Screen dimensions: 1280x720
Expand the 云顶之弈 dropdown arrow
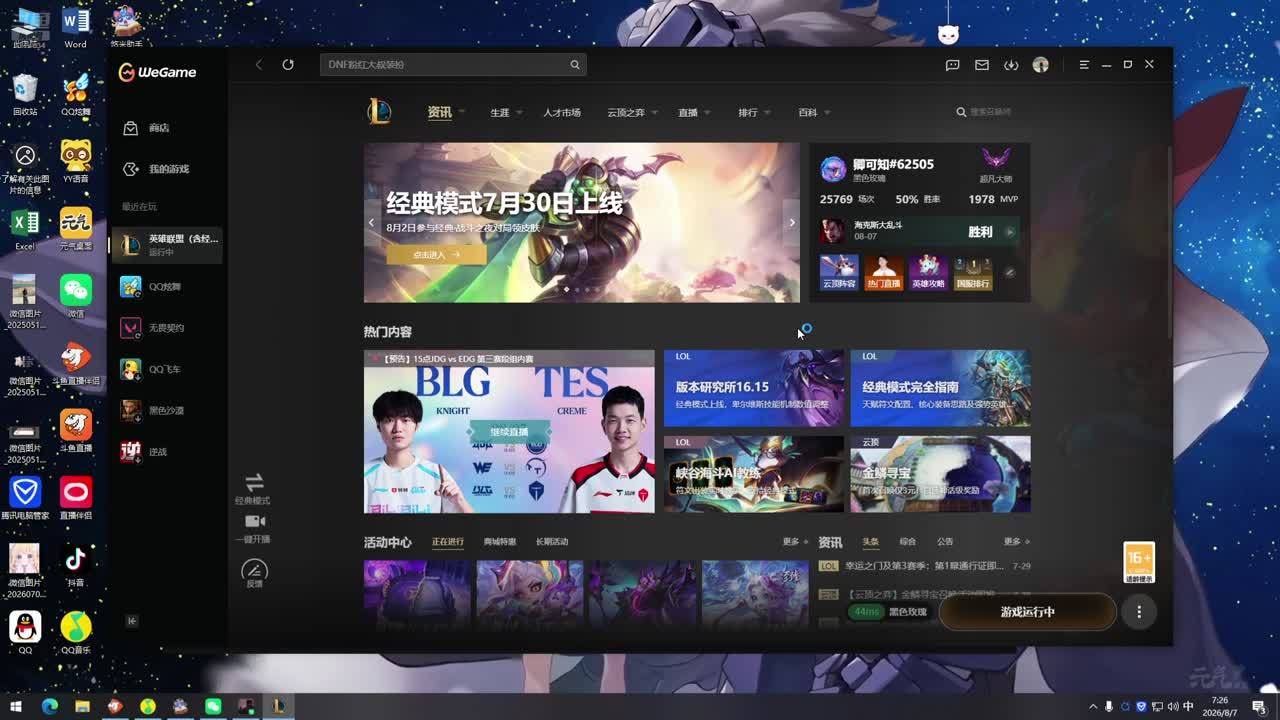click(654, 113)
